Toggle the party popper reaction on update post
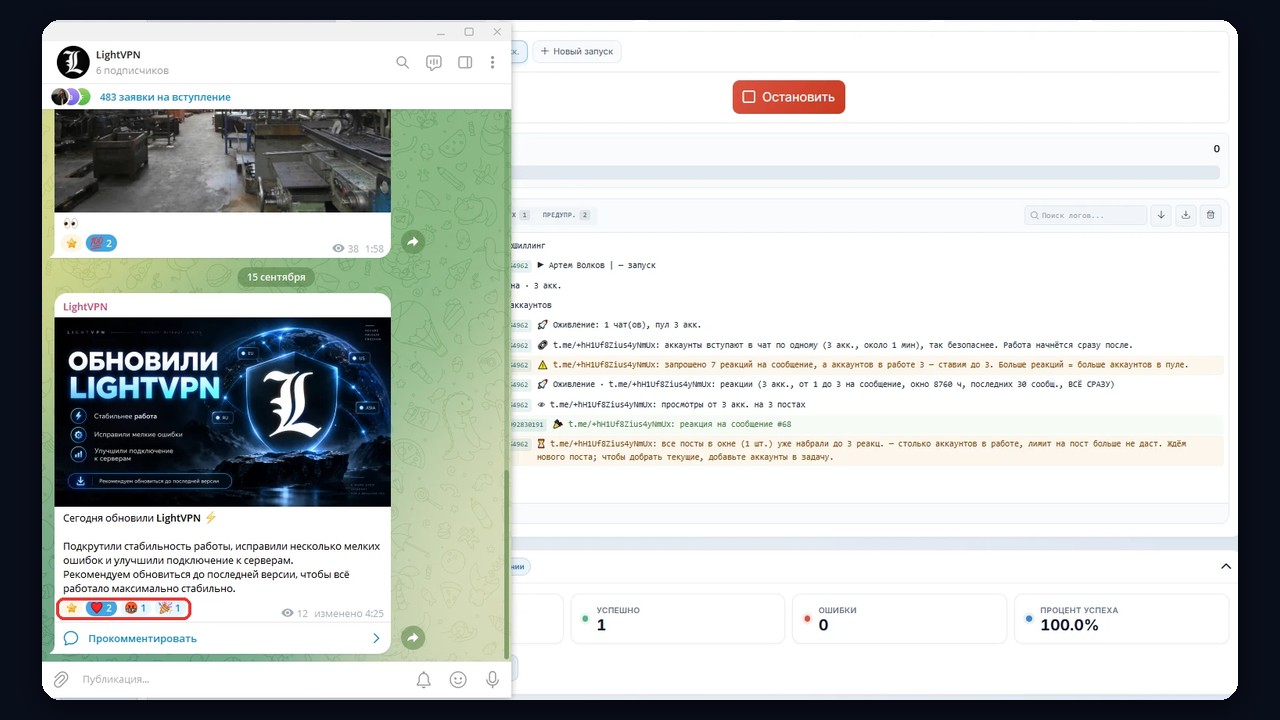The image size is (1280, 720). [169, 608]
